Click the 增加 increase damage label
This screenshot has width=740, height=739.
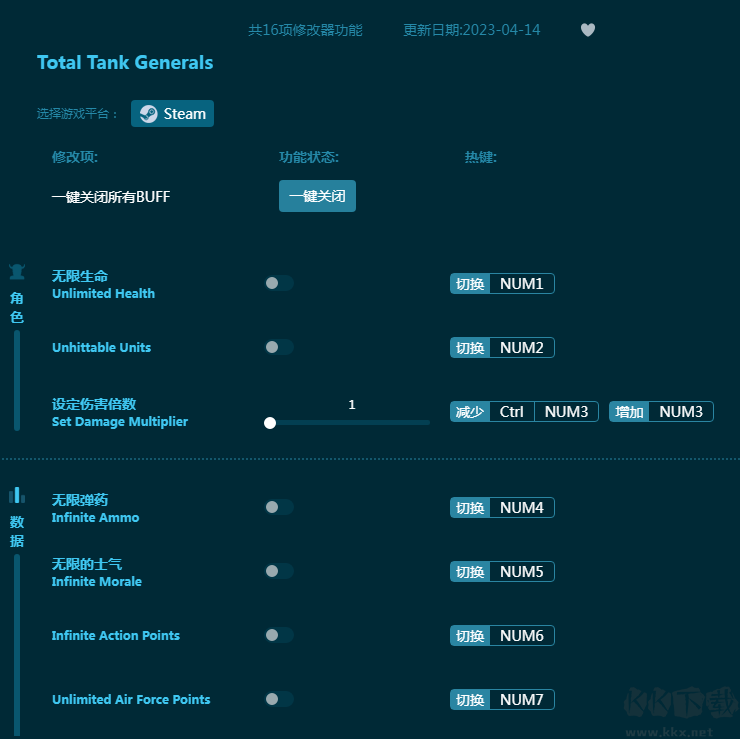click(x=629, y=412)
